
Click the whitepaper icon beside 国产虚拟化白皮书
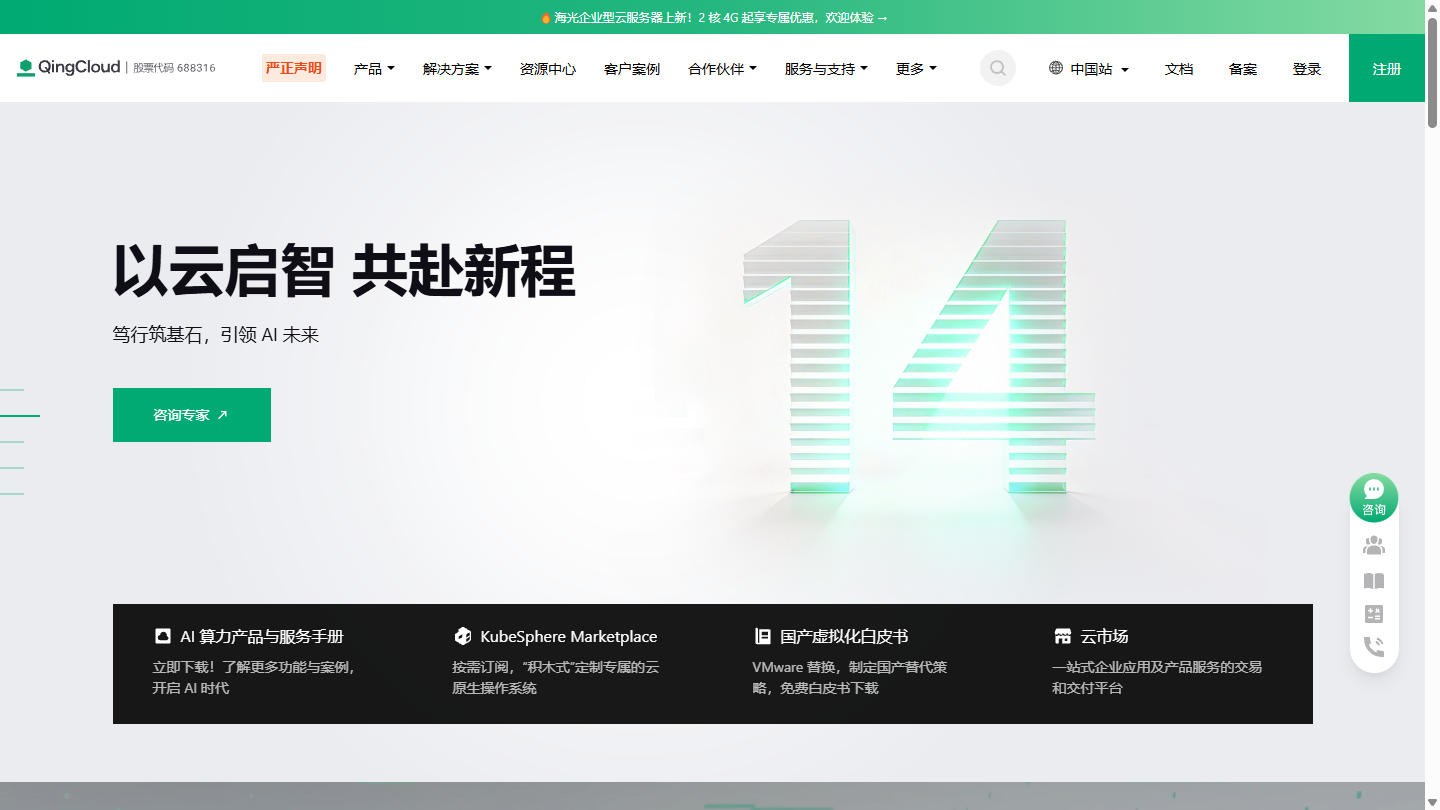762,636
